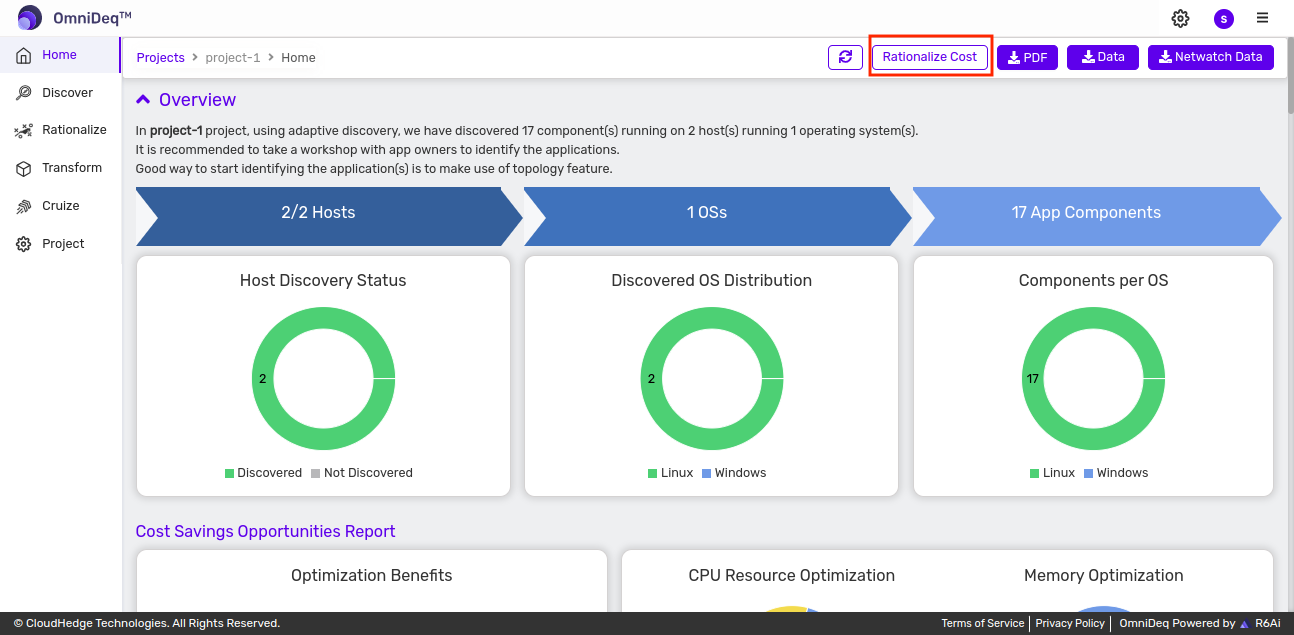Go to Home in the sidebar
The width and height of the screenshot is (1294, 635).
click(x=59, y=55)
